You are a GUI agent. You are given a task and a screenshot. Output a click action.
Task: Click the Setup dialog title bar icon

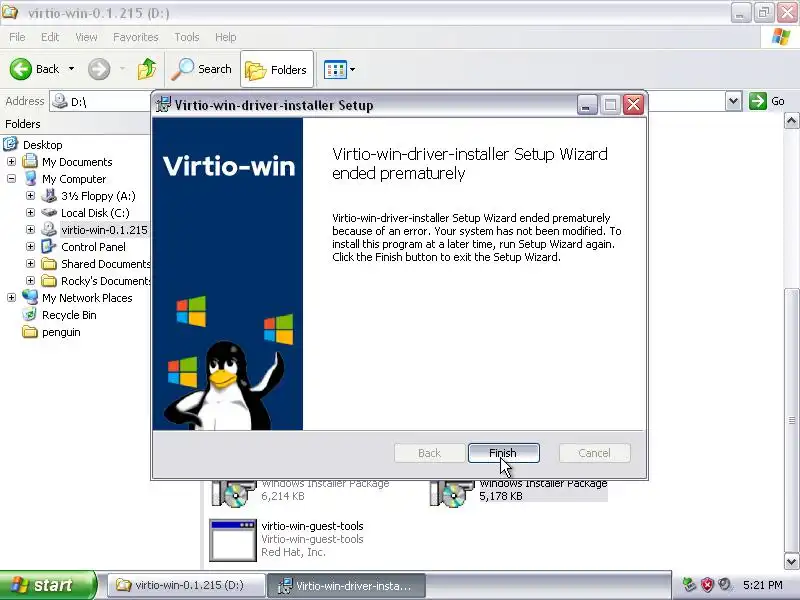[163, 105]
